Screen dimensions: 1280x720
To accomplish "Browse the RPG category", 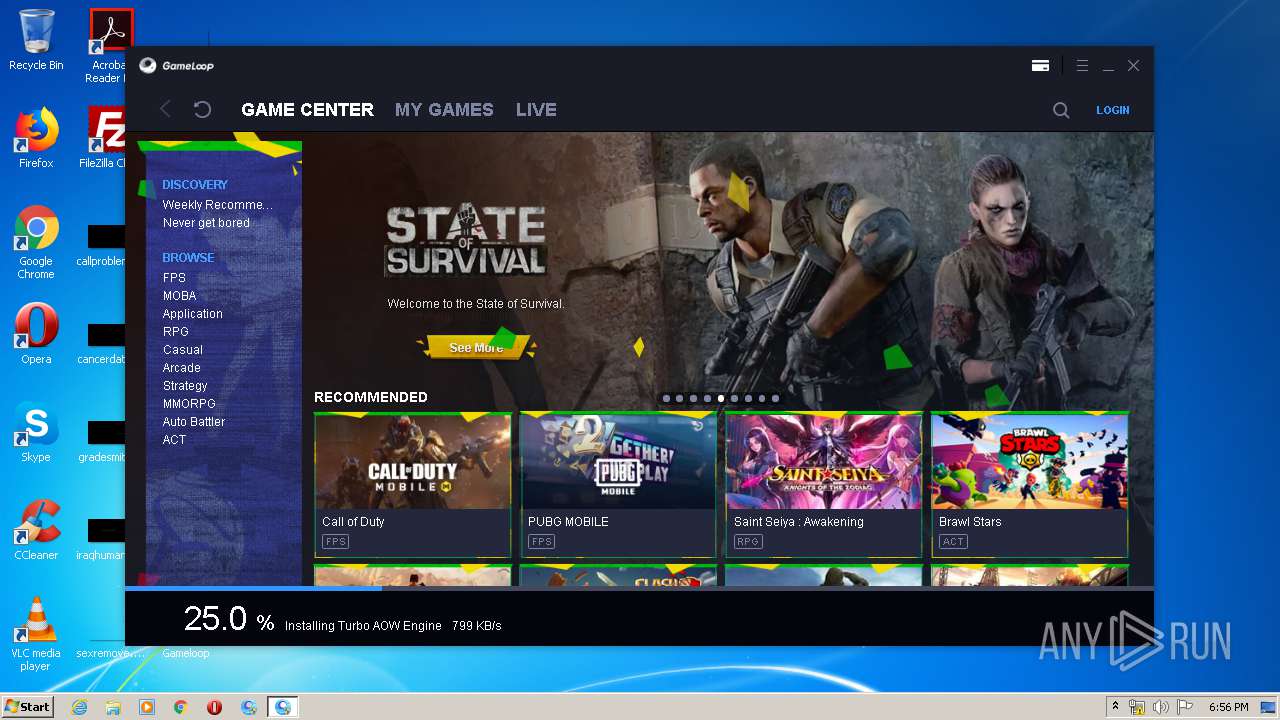I will point(175,332).
